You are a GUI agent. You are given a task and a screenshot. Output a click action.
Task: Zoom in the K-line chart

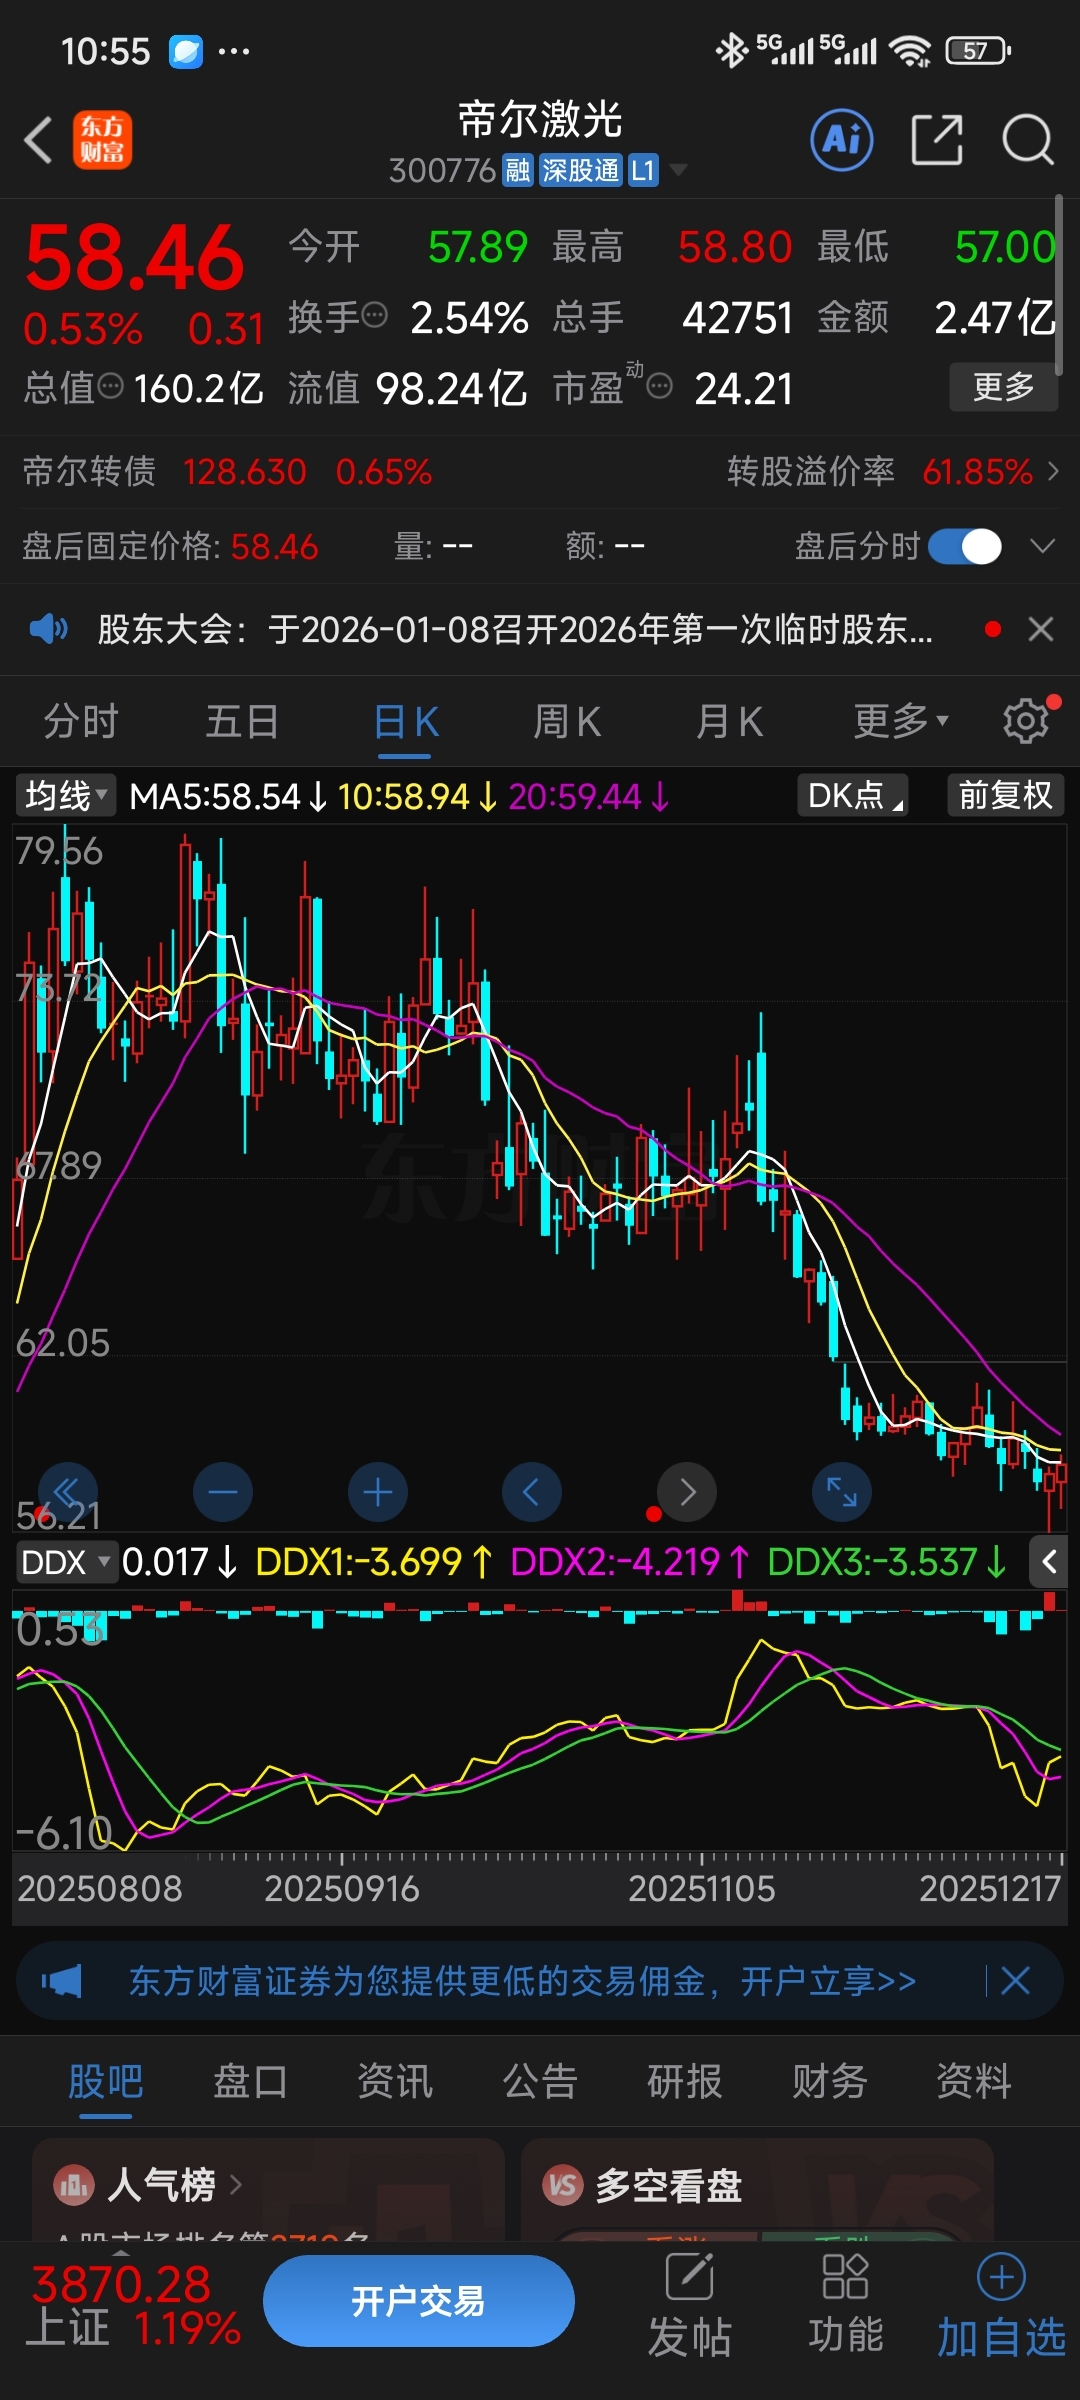[377, 1492]
